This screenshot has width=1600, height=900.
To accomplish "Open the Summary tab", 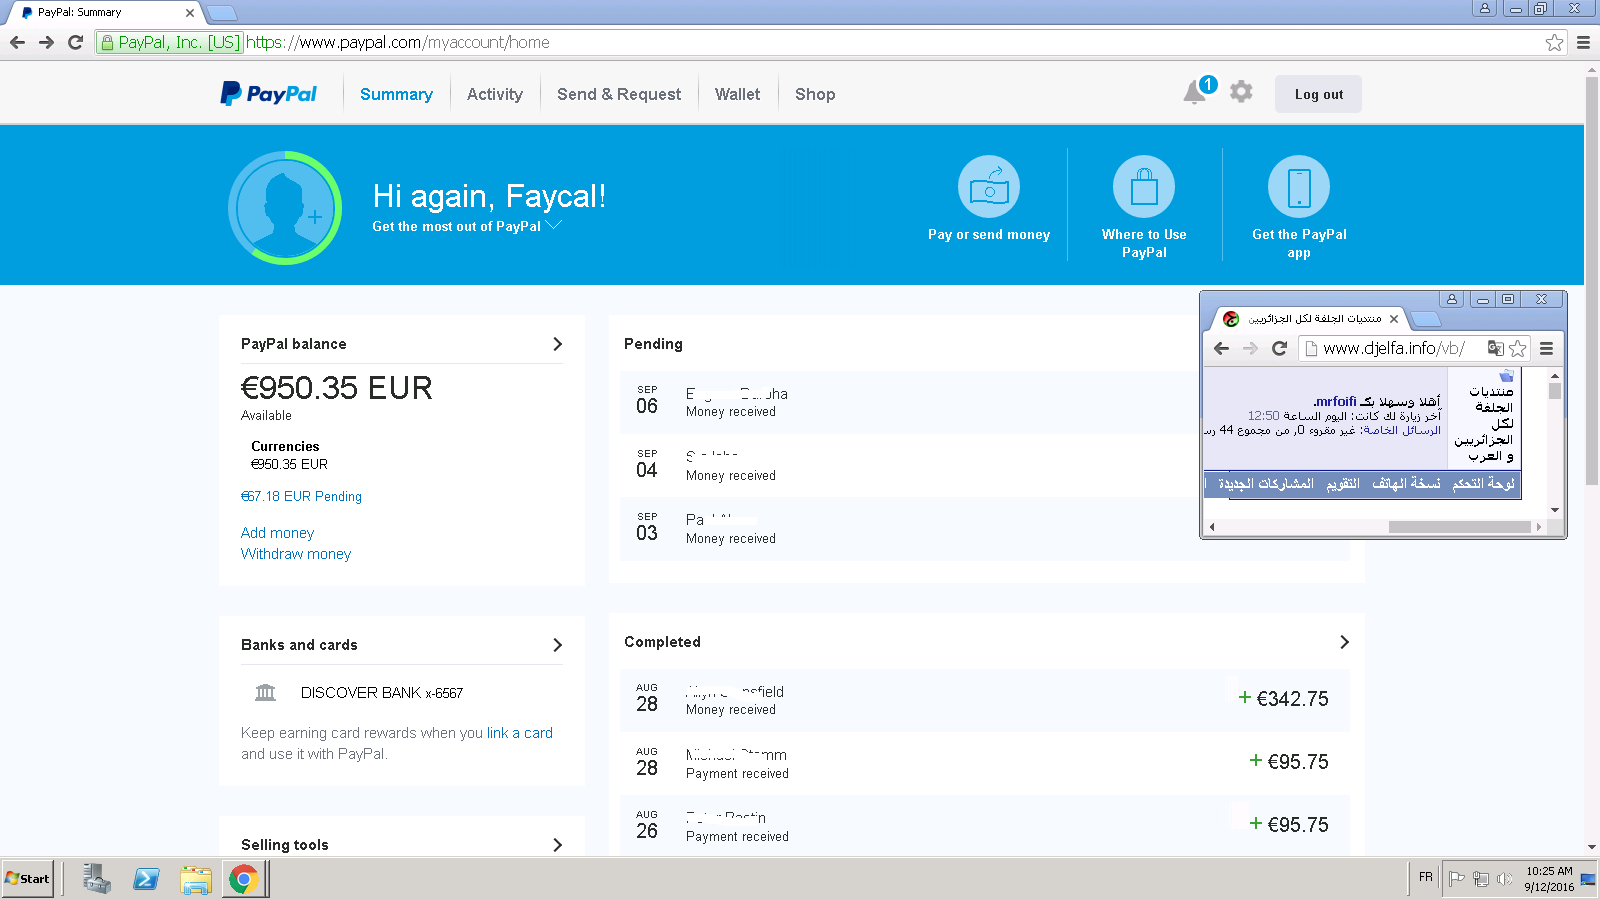I will point(396,94).
